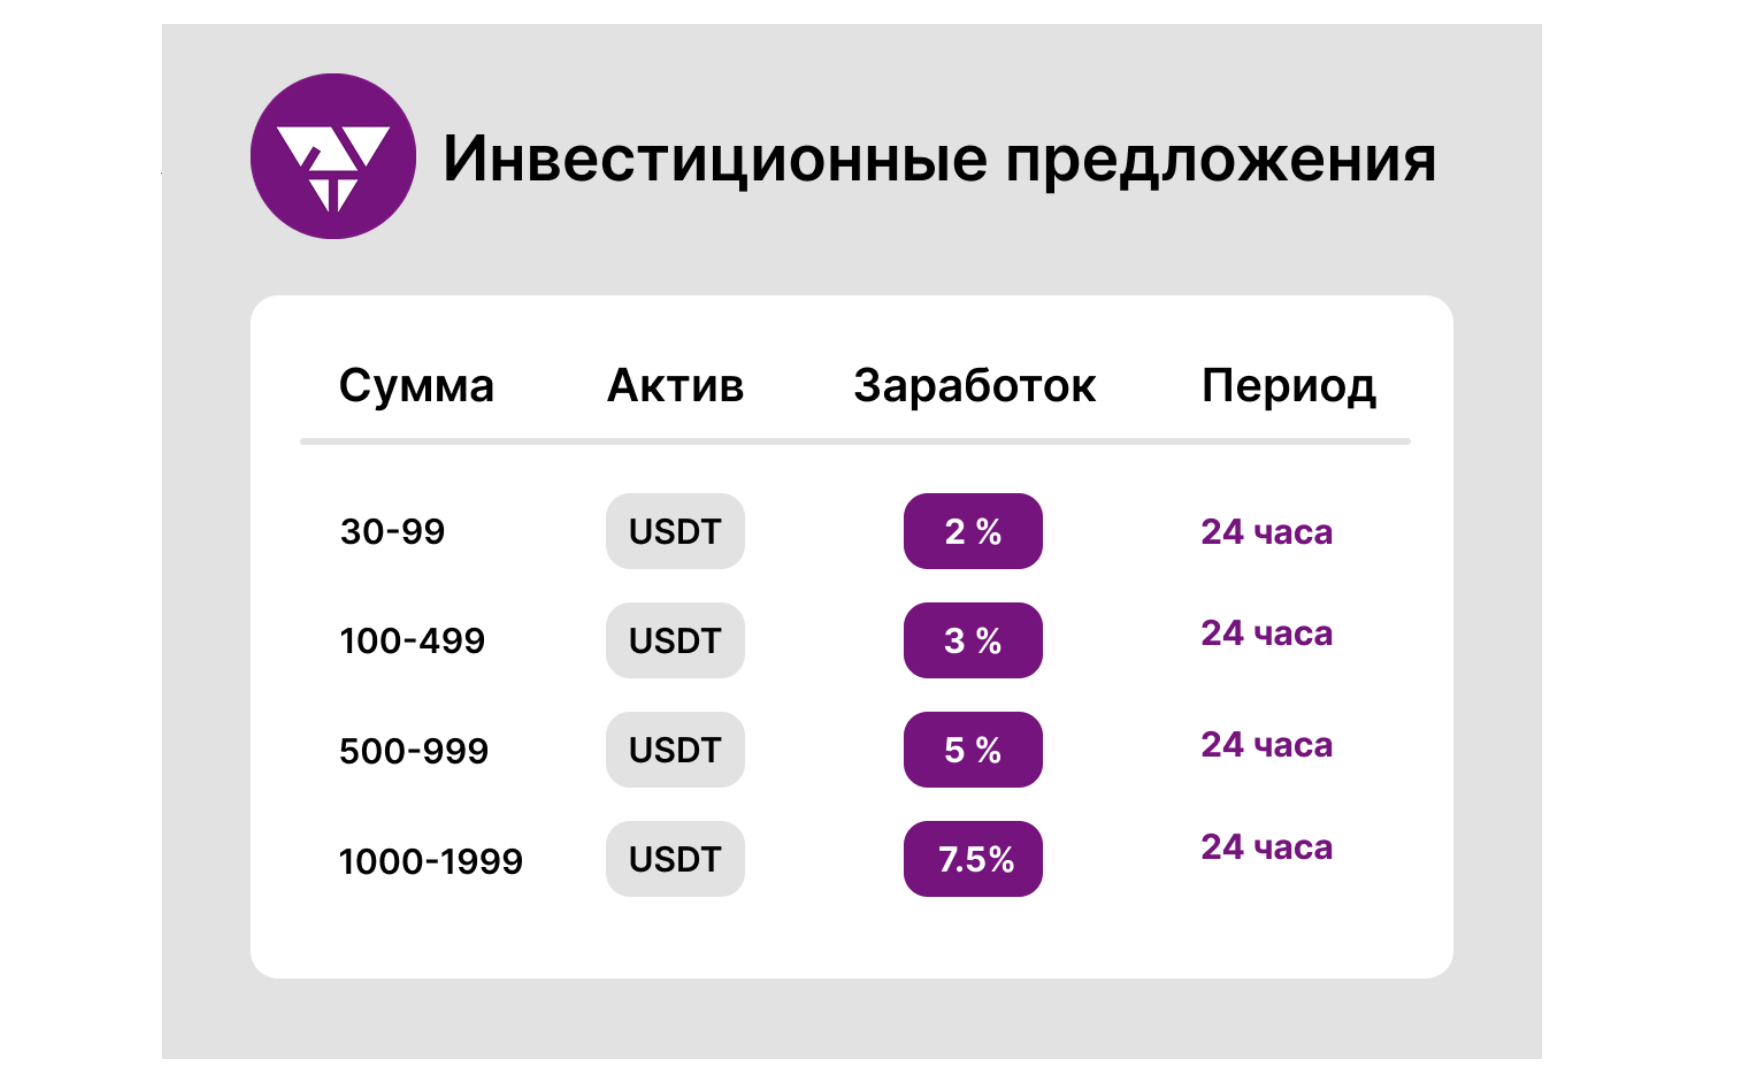Click USDT badge in the 100-499 row
1744x1086 pixels.
675,641
